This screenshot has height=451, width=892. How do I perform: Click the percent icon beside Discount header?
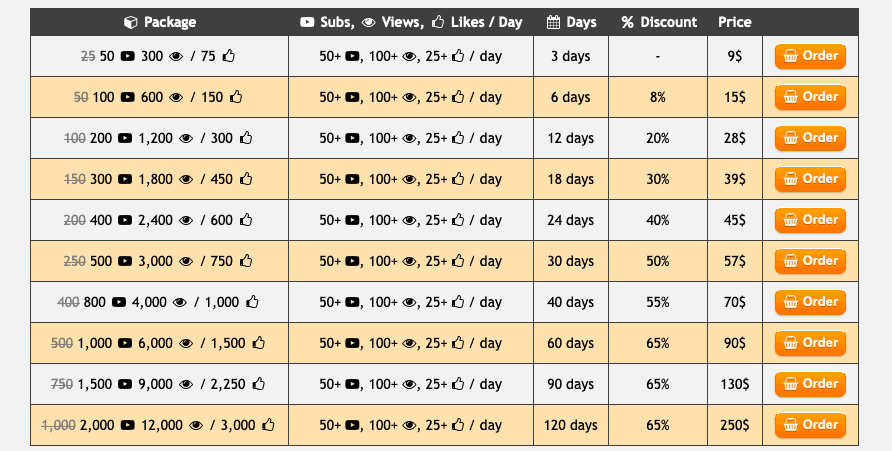click(627, 22)
